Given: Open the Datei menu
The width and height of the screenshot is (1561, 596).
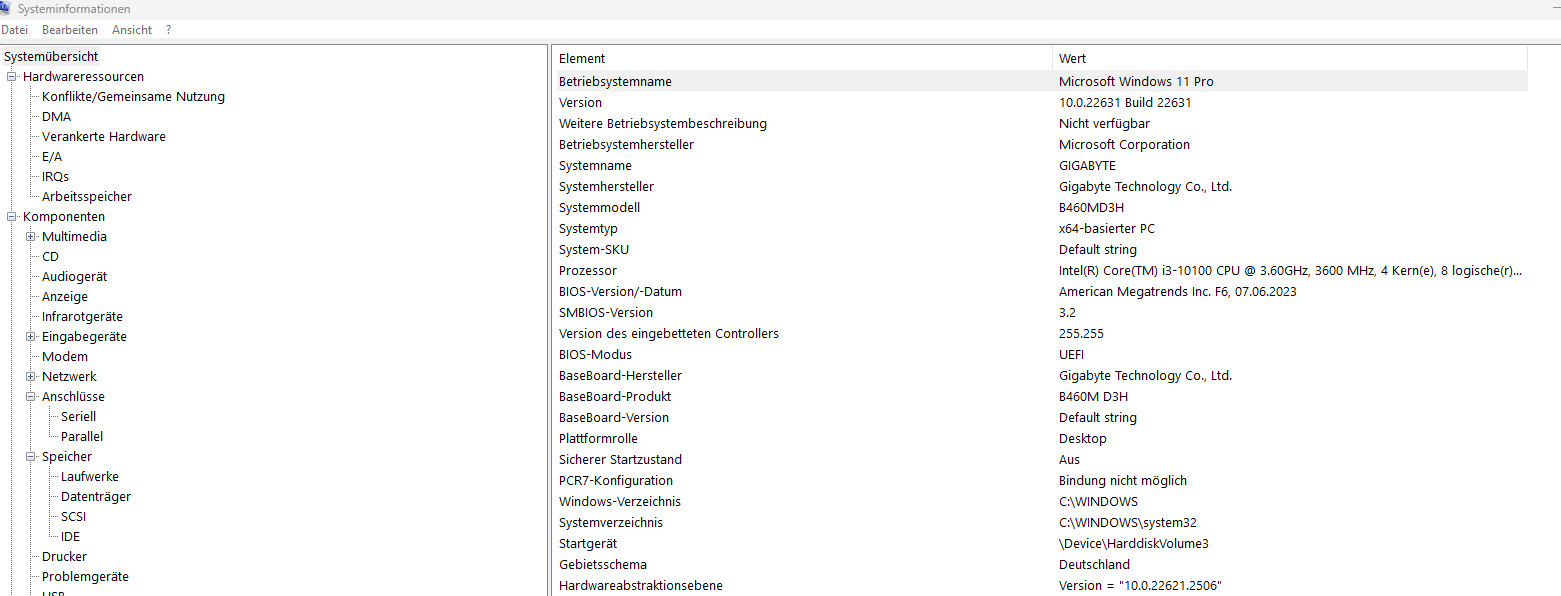Looking at the screenshot, I should point(14,30).
